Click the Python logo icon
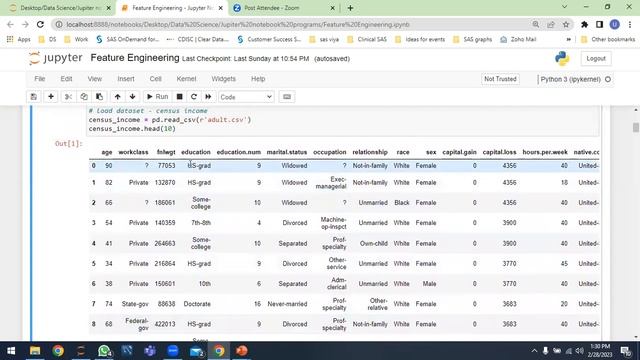This screenshot has height=360, width=640. click(562, 59)
